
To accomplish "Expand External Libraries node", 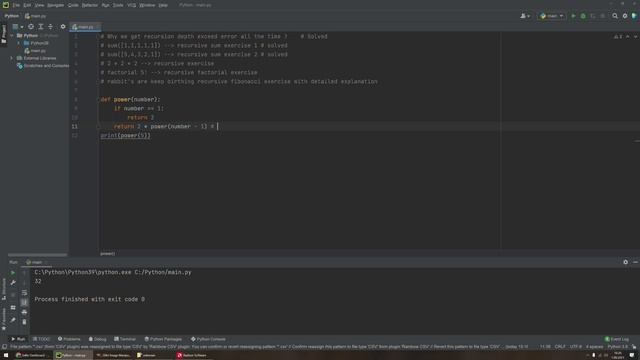I will 12,58.
